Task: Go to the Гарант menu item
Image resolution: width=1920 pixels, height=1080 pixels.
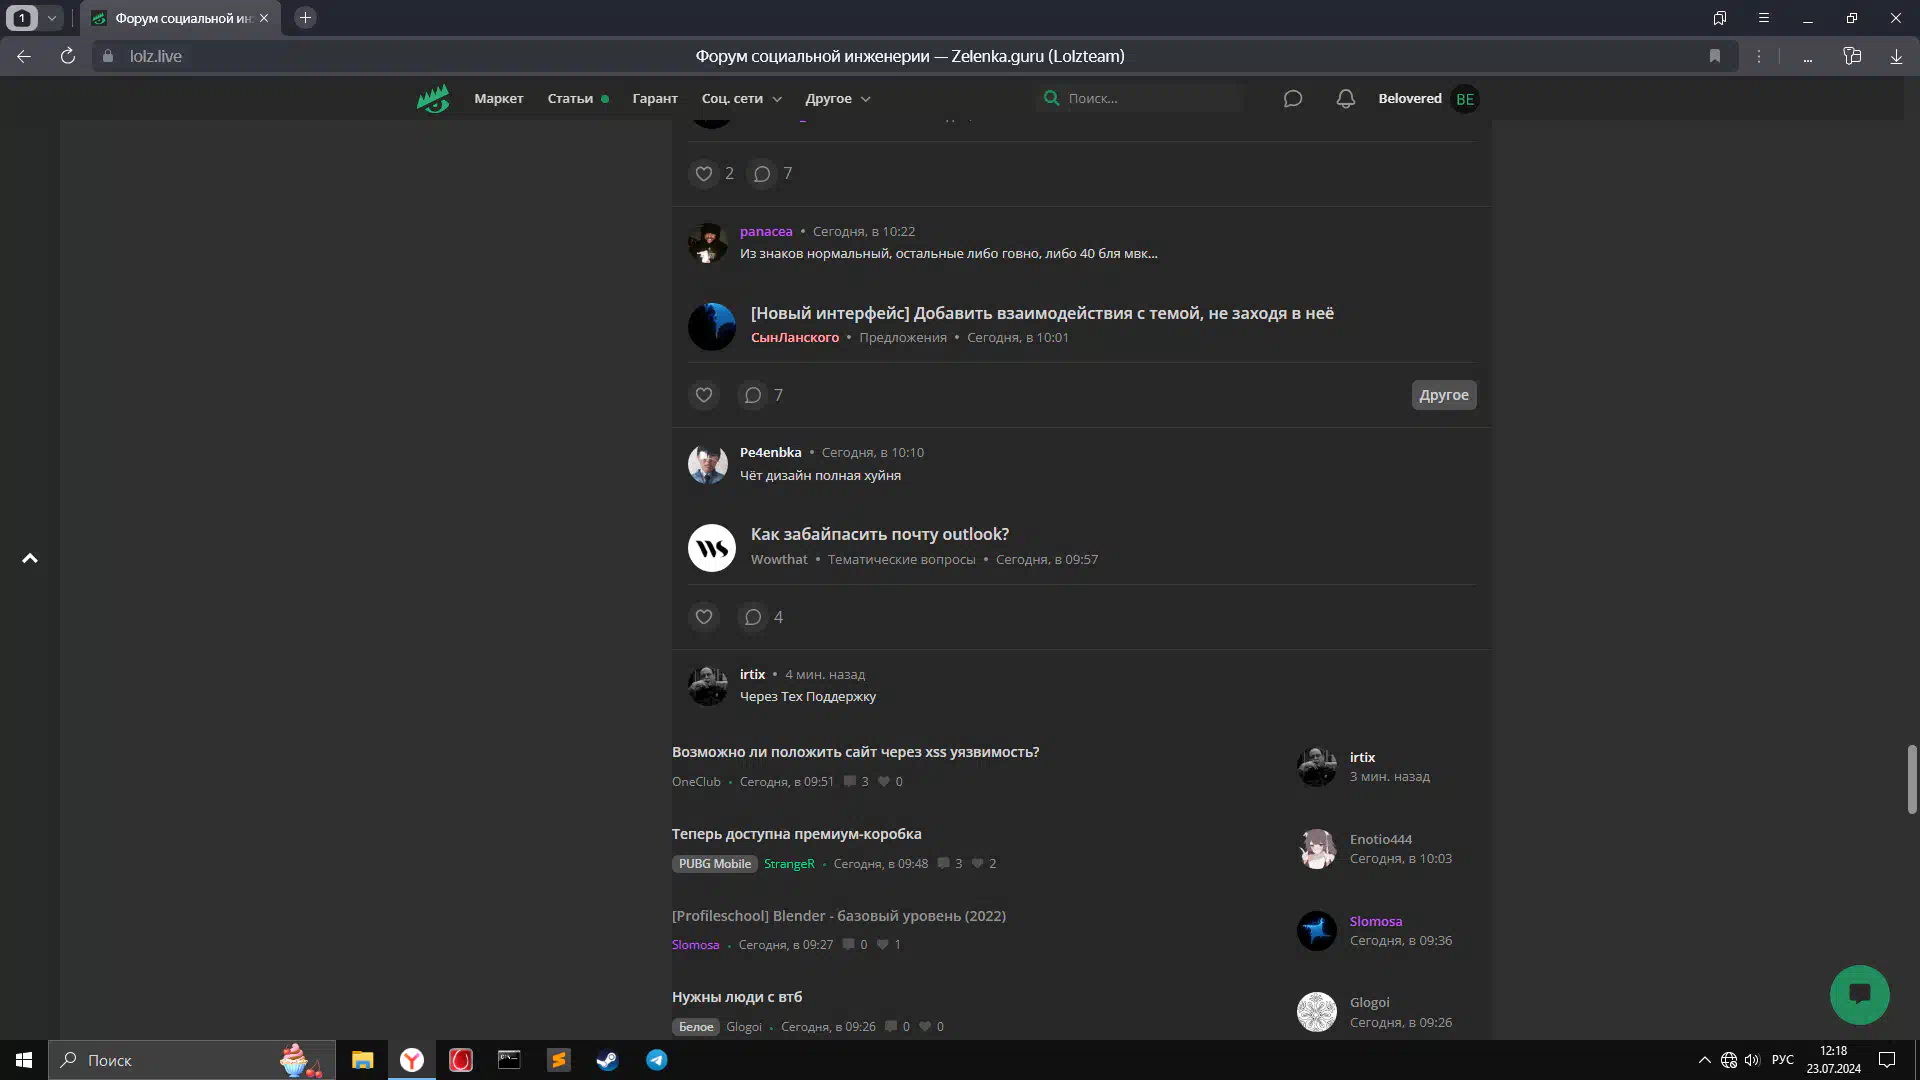Action: click(x=654, y=98)
